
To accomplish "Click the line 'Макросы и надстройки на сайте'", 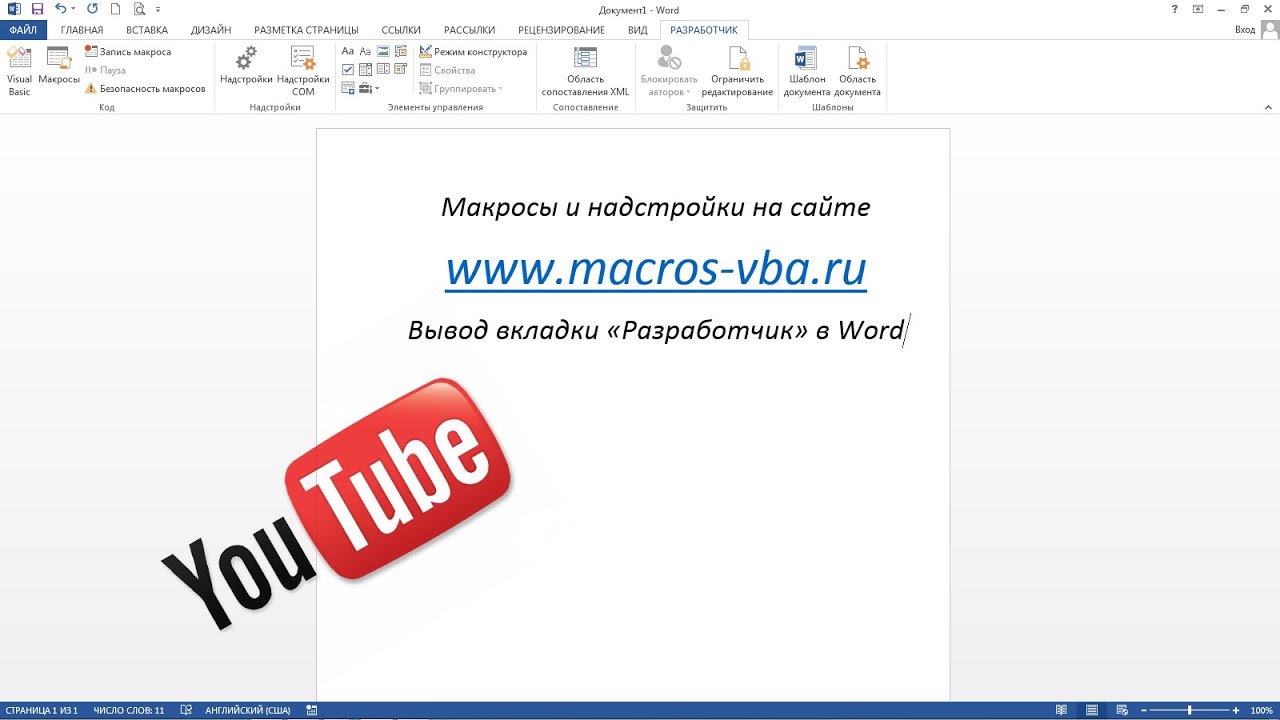I will pos(656,207).
